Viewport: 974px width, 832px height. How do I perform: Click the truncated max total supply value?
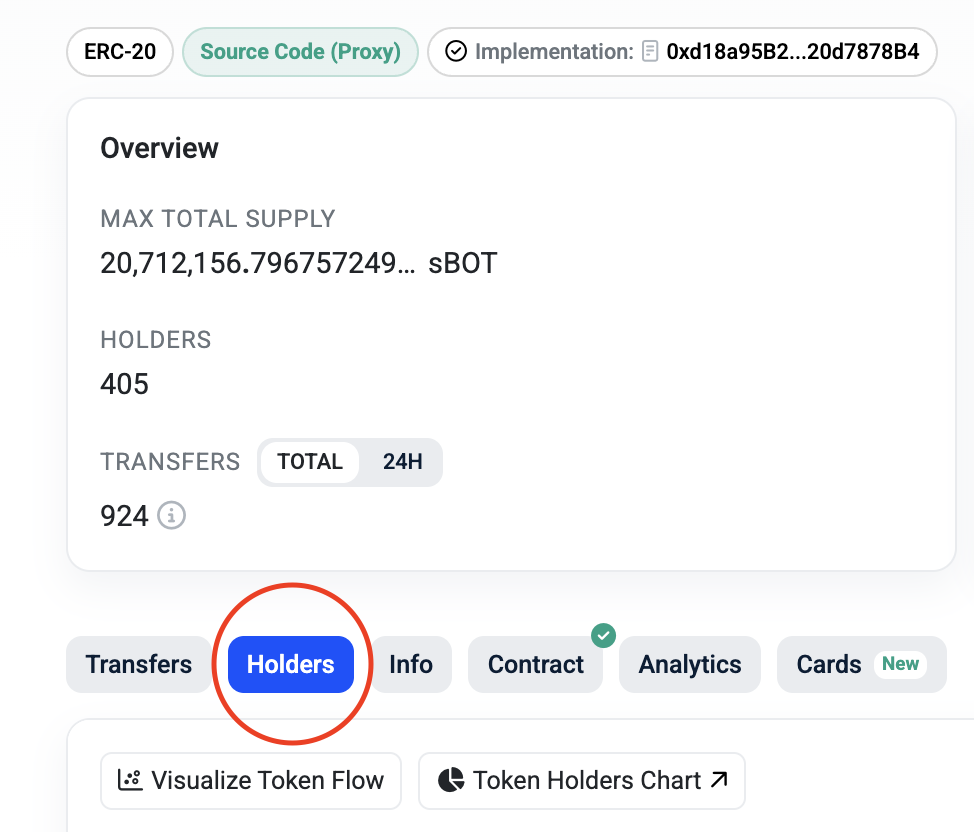[258, 263]
